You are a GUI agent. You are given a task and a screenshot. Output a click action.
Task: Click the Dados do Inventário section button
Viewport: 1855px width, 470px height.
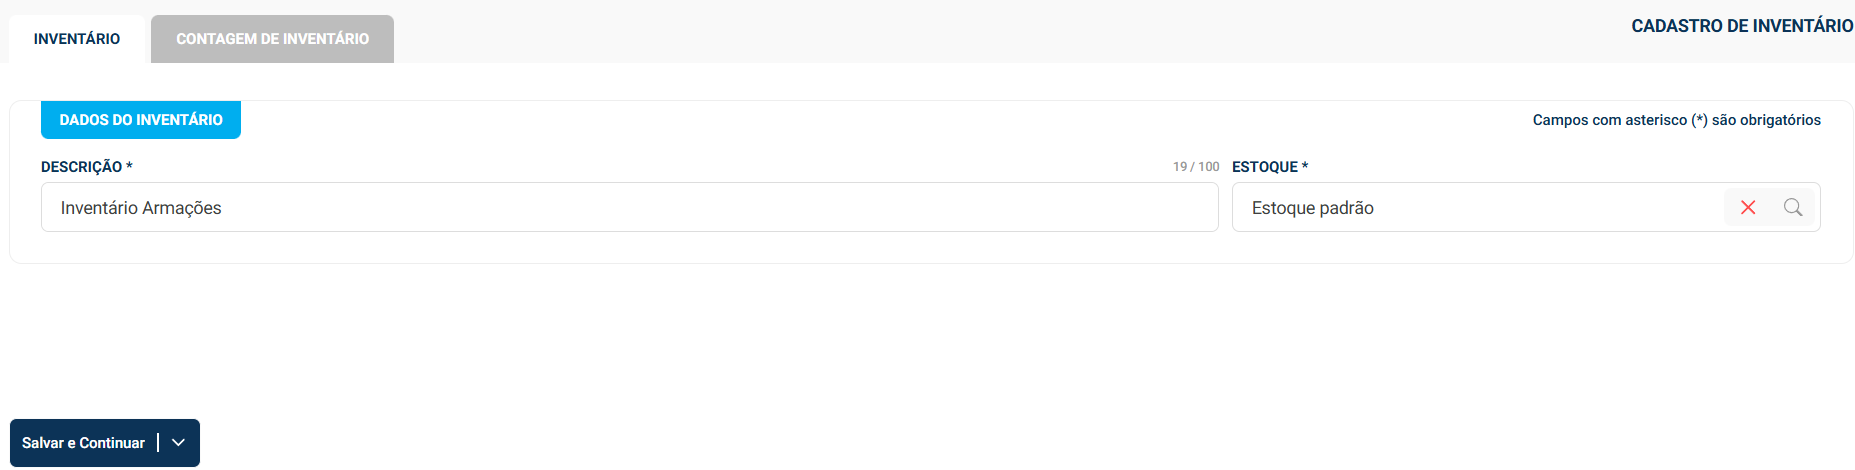(141, 120)
